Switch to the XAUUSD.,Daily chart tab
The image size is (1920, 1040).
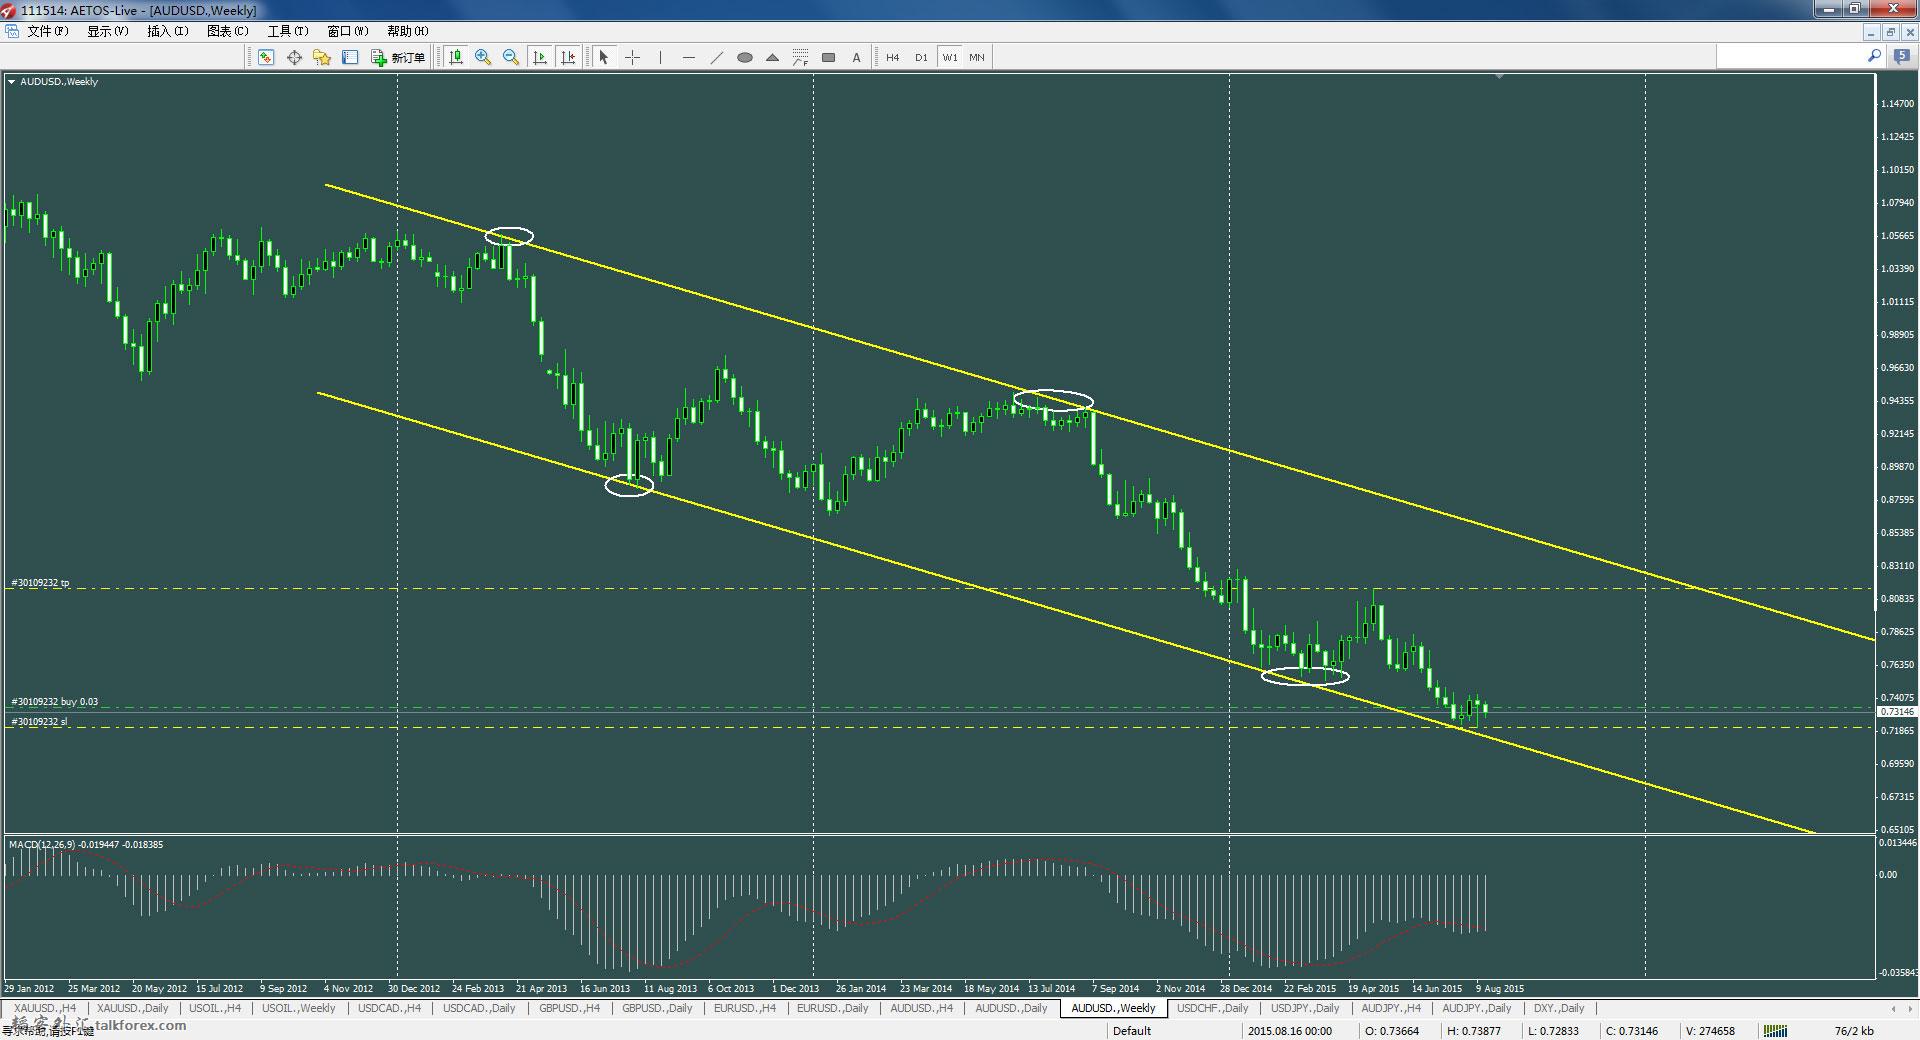point(132,1008)
